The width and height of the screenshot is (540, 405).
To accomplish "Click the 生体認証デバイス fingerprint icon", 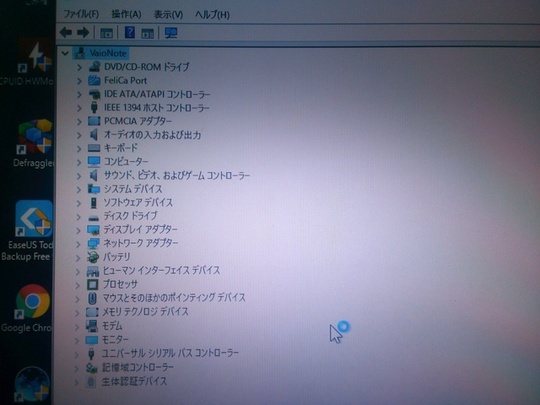I will coord(91,382).
